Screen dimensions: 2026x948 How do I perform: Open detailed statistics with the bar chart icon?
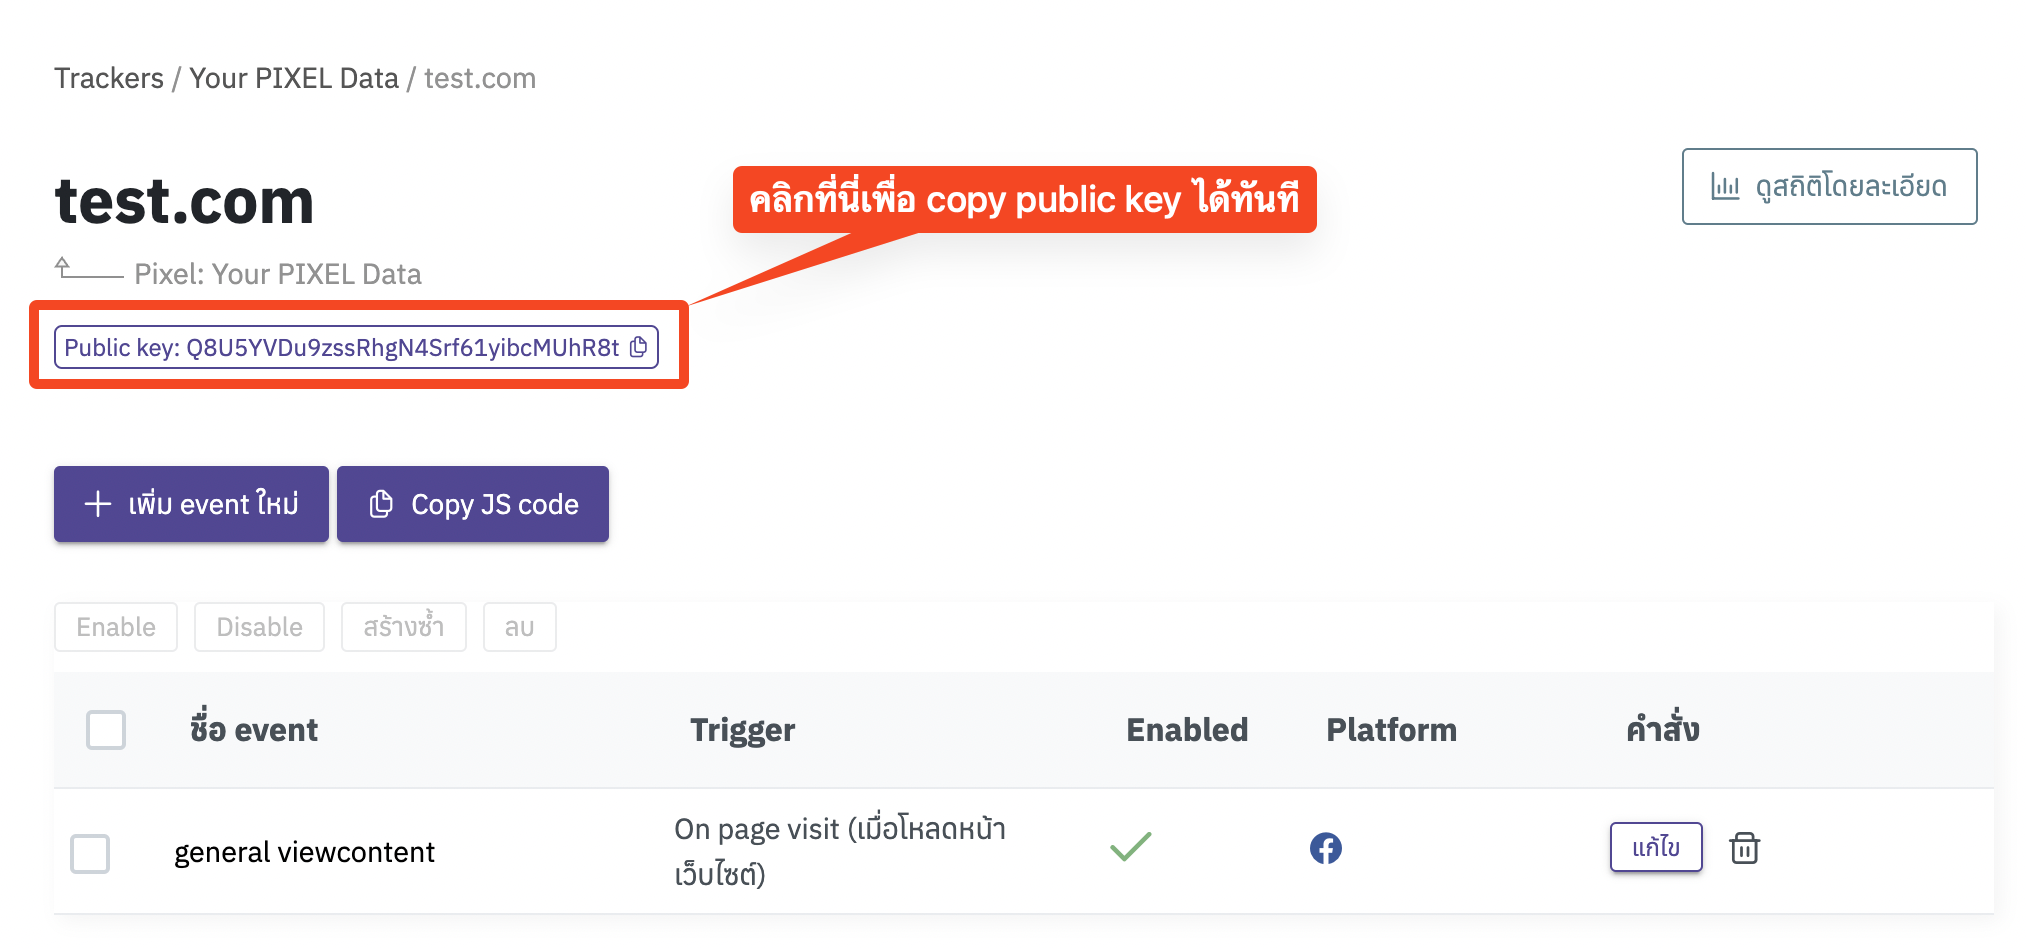click(x=1724, y=185)
